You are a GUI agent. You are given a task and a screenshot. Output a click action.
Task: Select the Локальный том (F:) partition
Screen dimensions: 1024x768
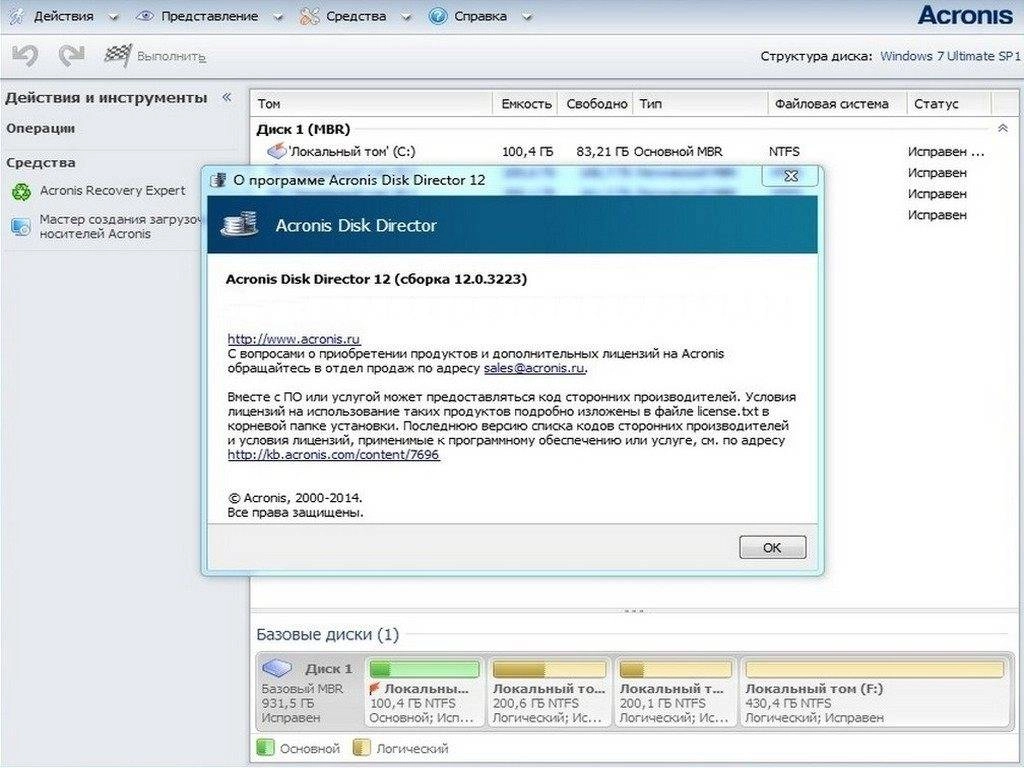874,692
